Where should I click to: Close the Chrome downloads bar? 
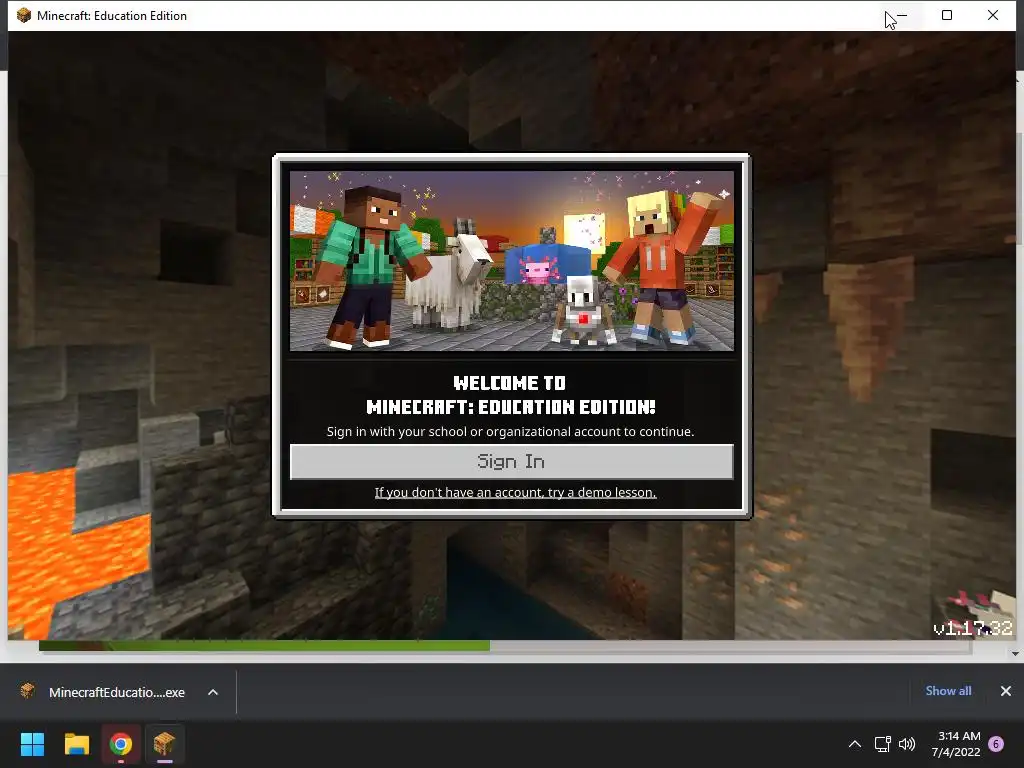coord(1006,691)
